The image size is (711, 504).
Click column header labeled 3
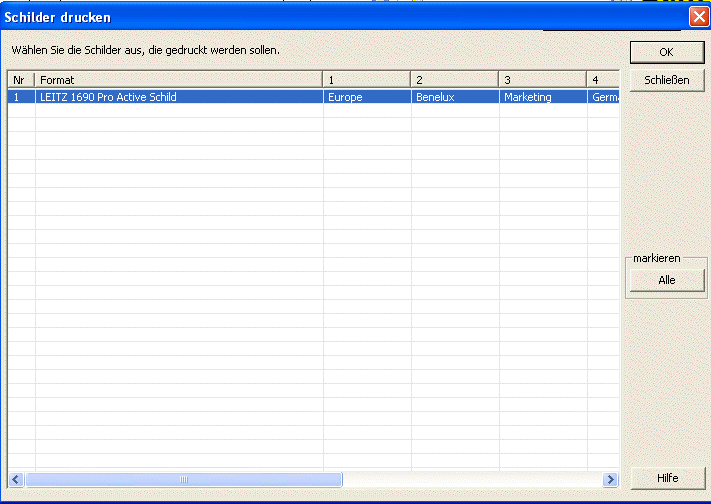click(542, 79)
